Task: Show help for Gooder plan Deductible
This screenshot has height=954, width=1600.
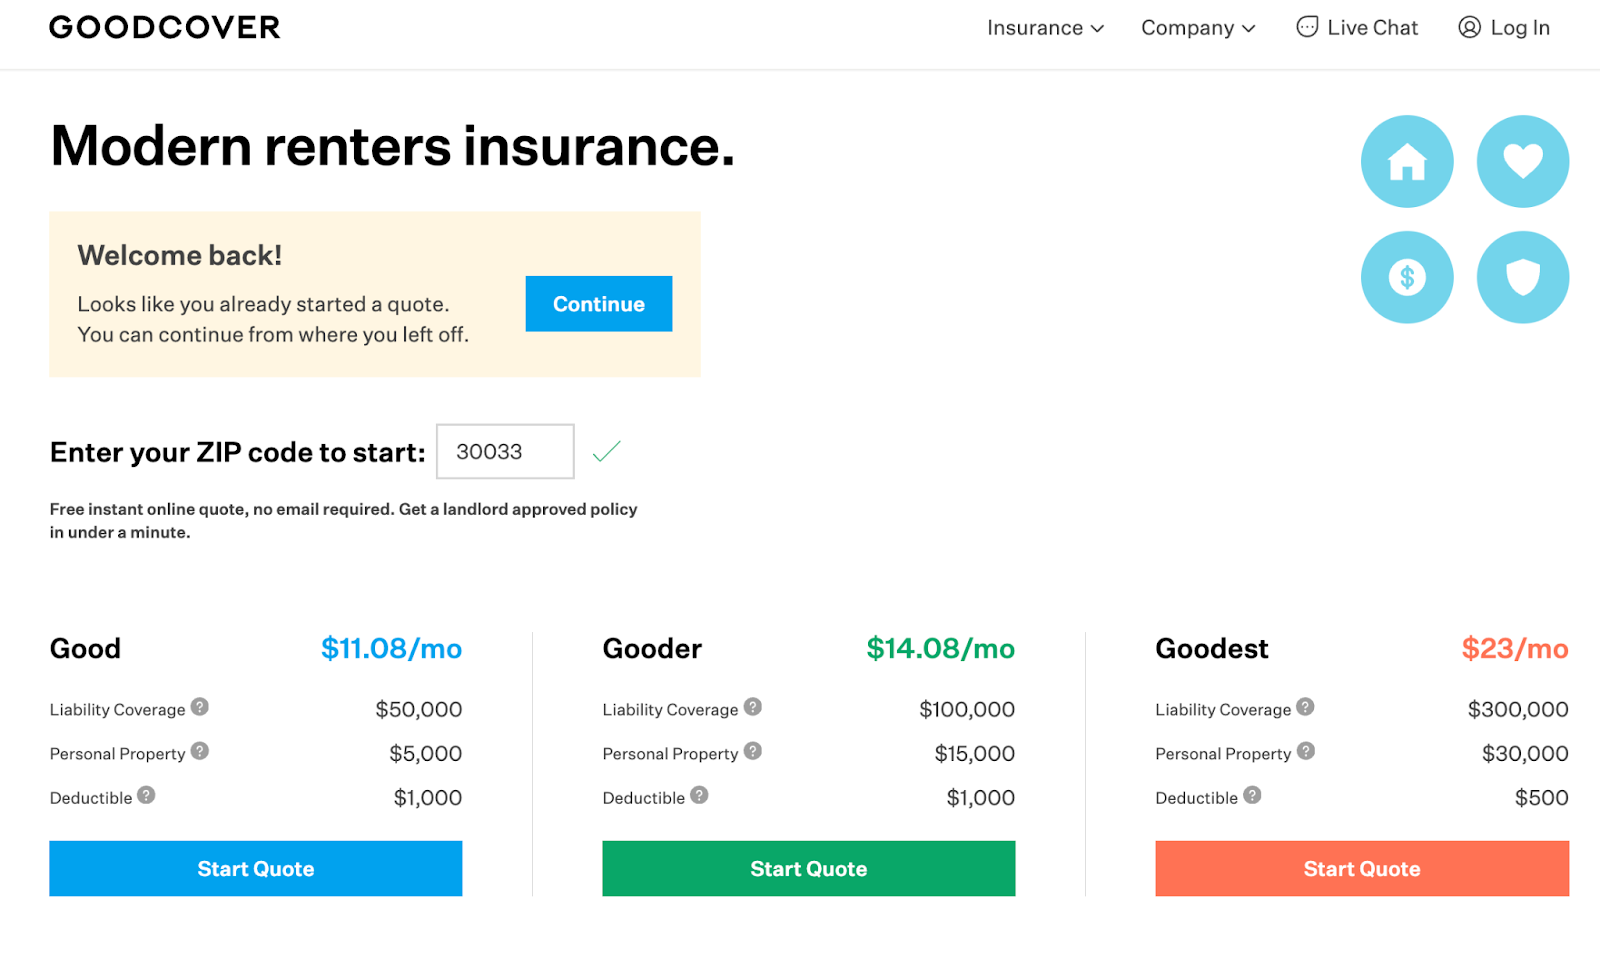Action: click(699, 795)
